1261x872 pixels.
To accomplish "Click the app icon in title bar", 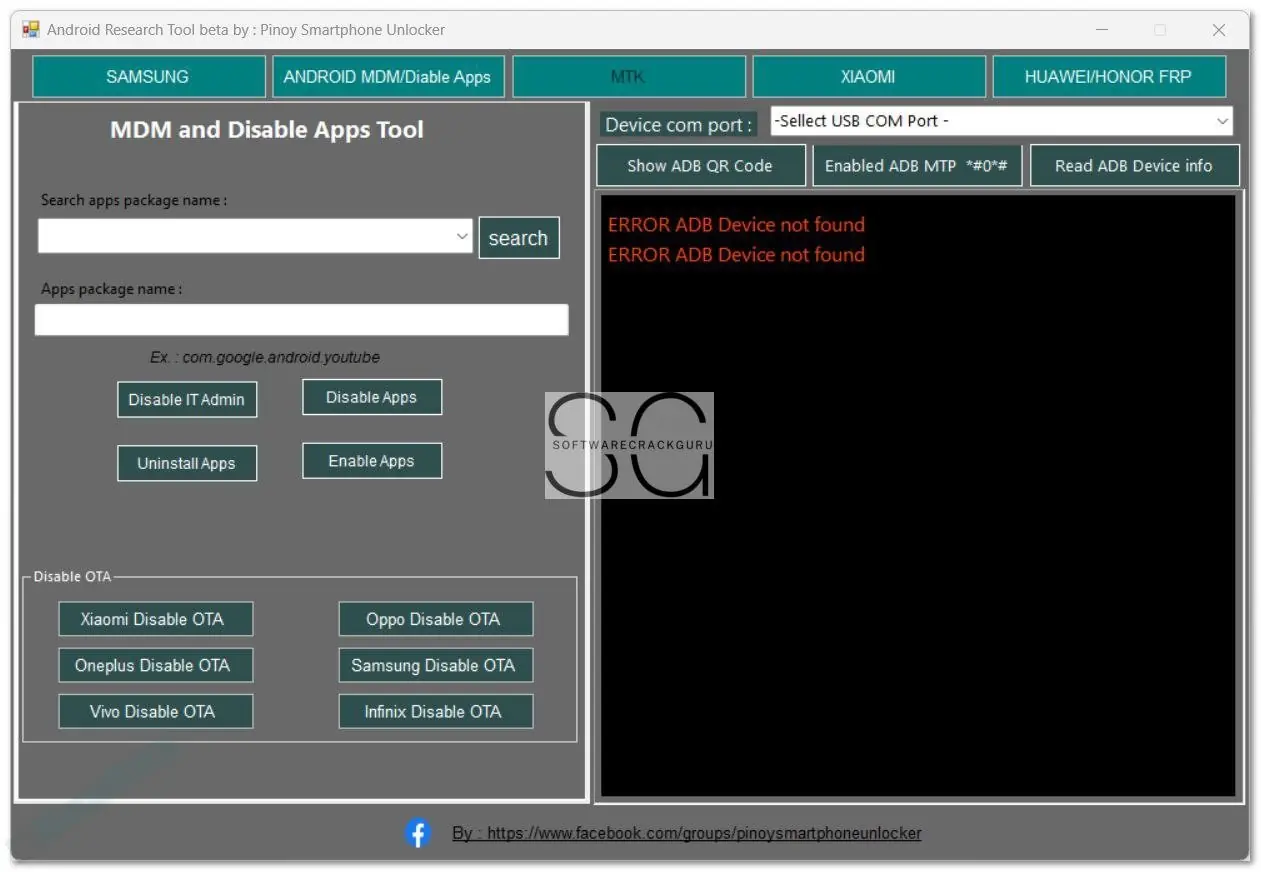I will pos(31,30).
